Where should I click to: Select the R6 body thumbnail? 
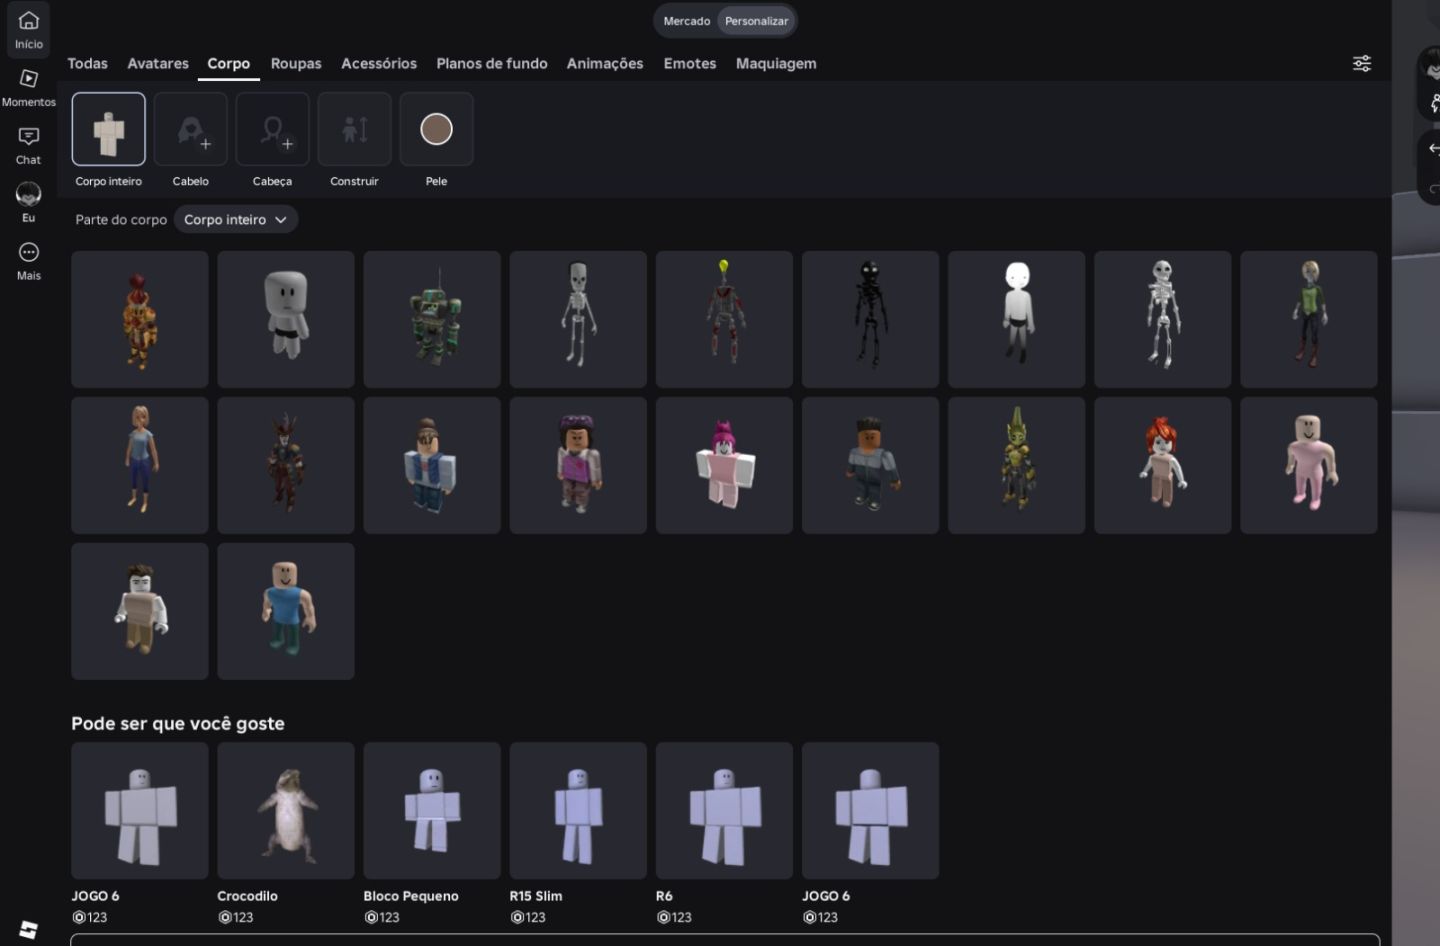(x=724, y=811)
